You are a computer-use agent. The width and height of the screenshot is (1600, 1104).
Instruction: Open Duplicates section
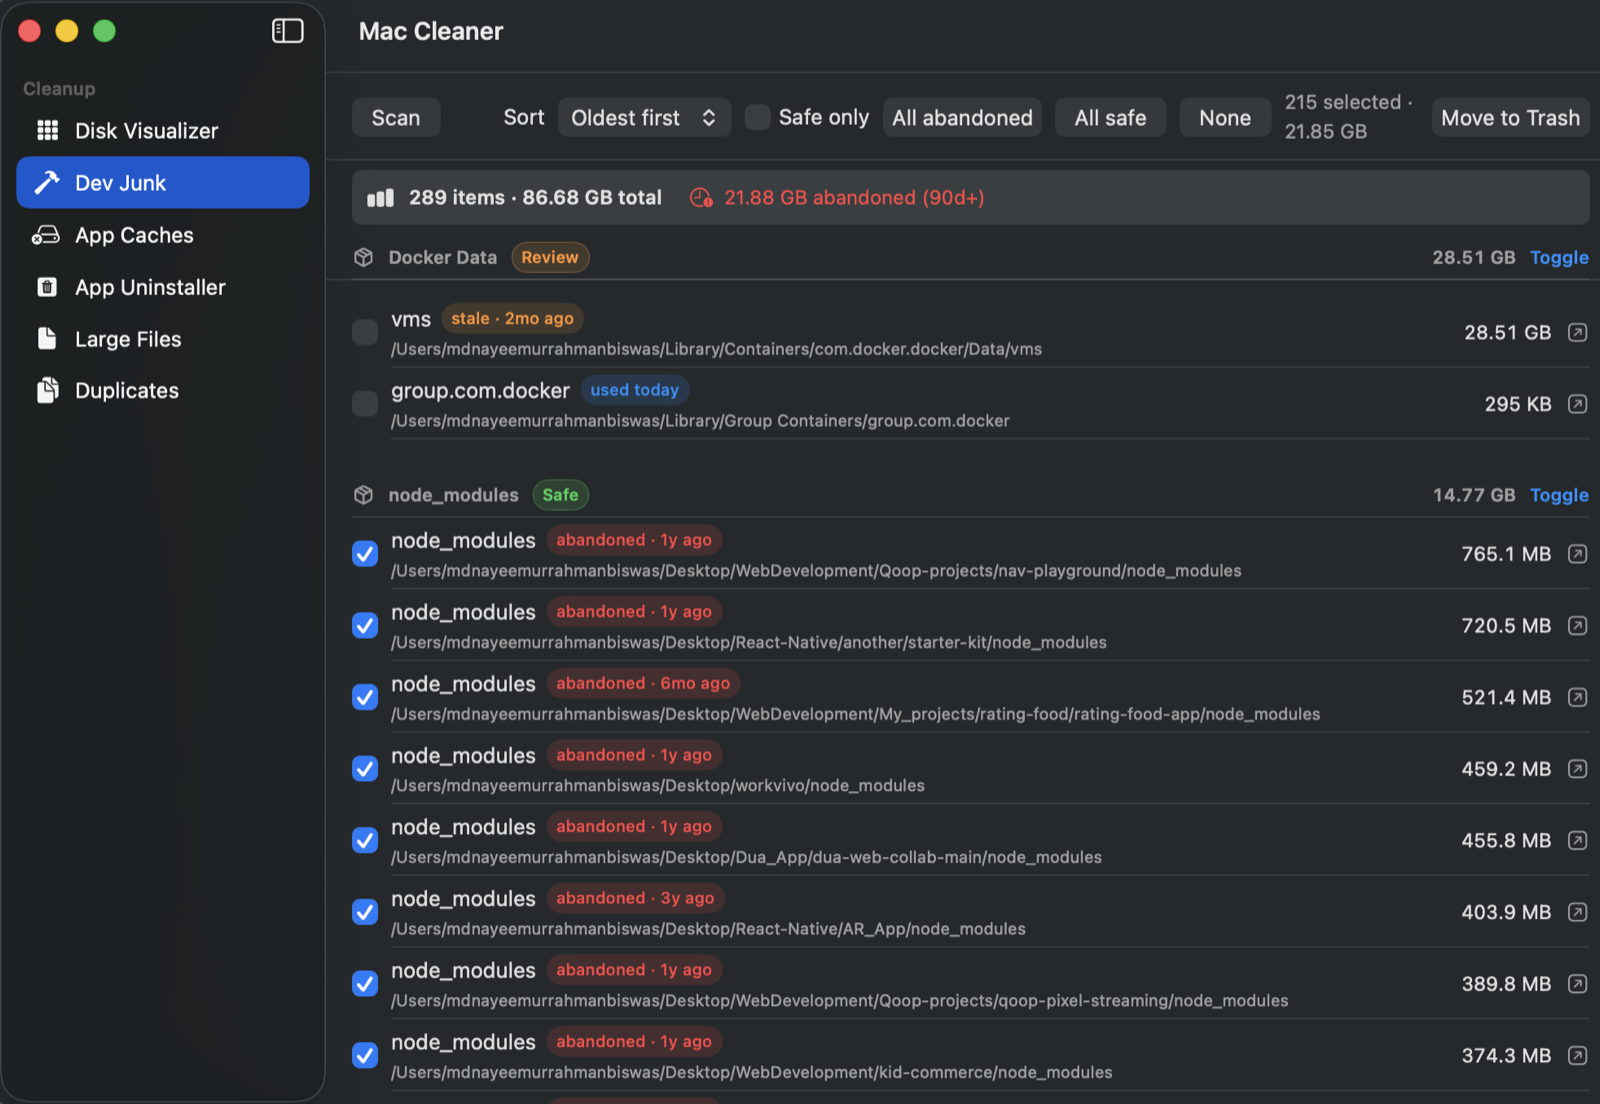pos(163,391)
